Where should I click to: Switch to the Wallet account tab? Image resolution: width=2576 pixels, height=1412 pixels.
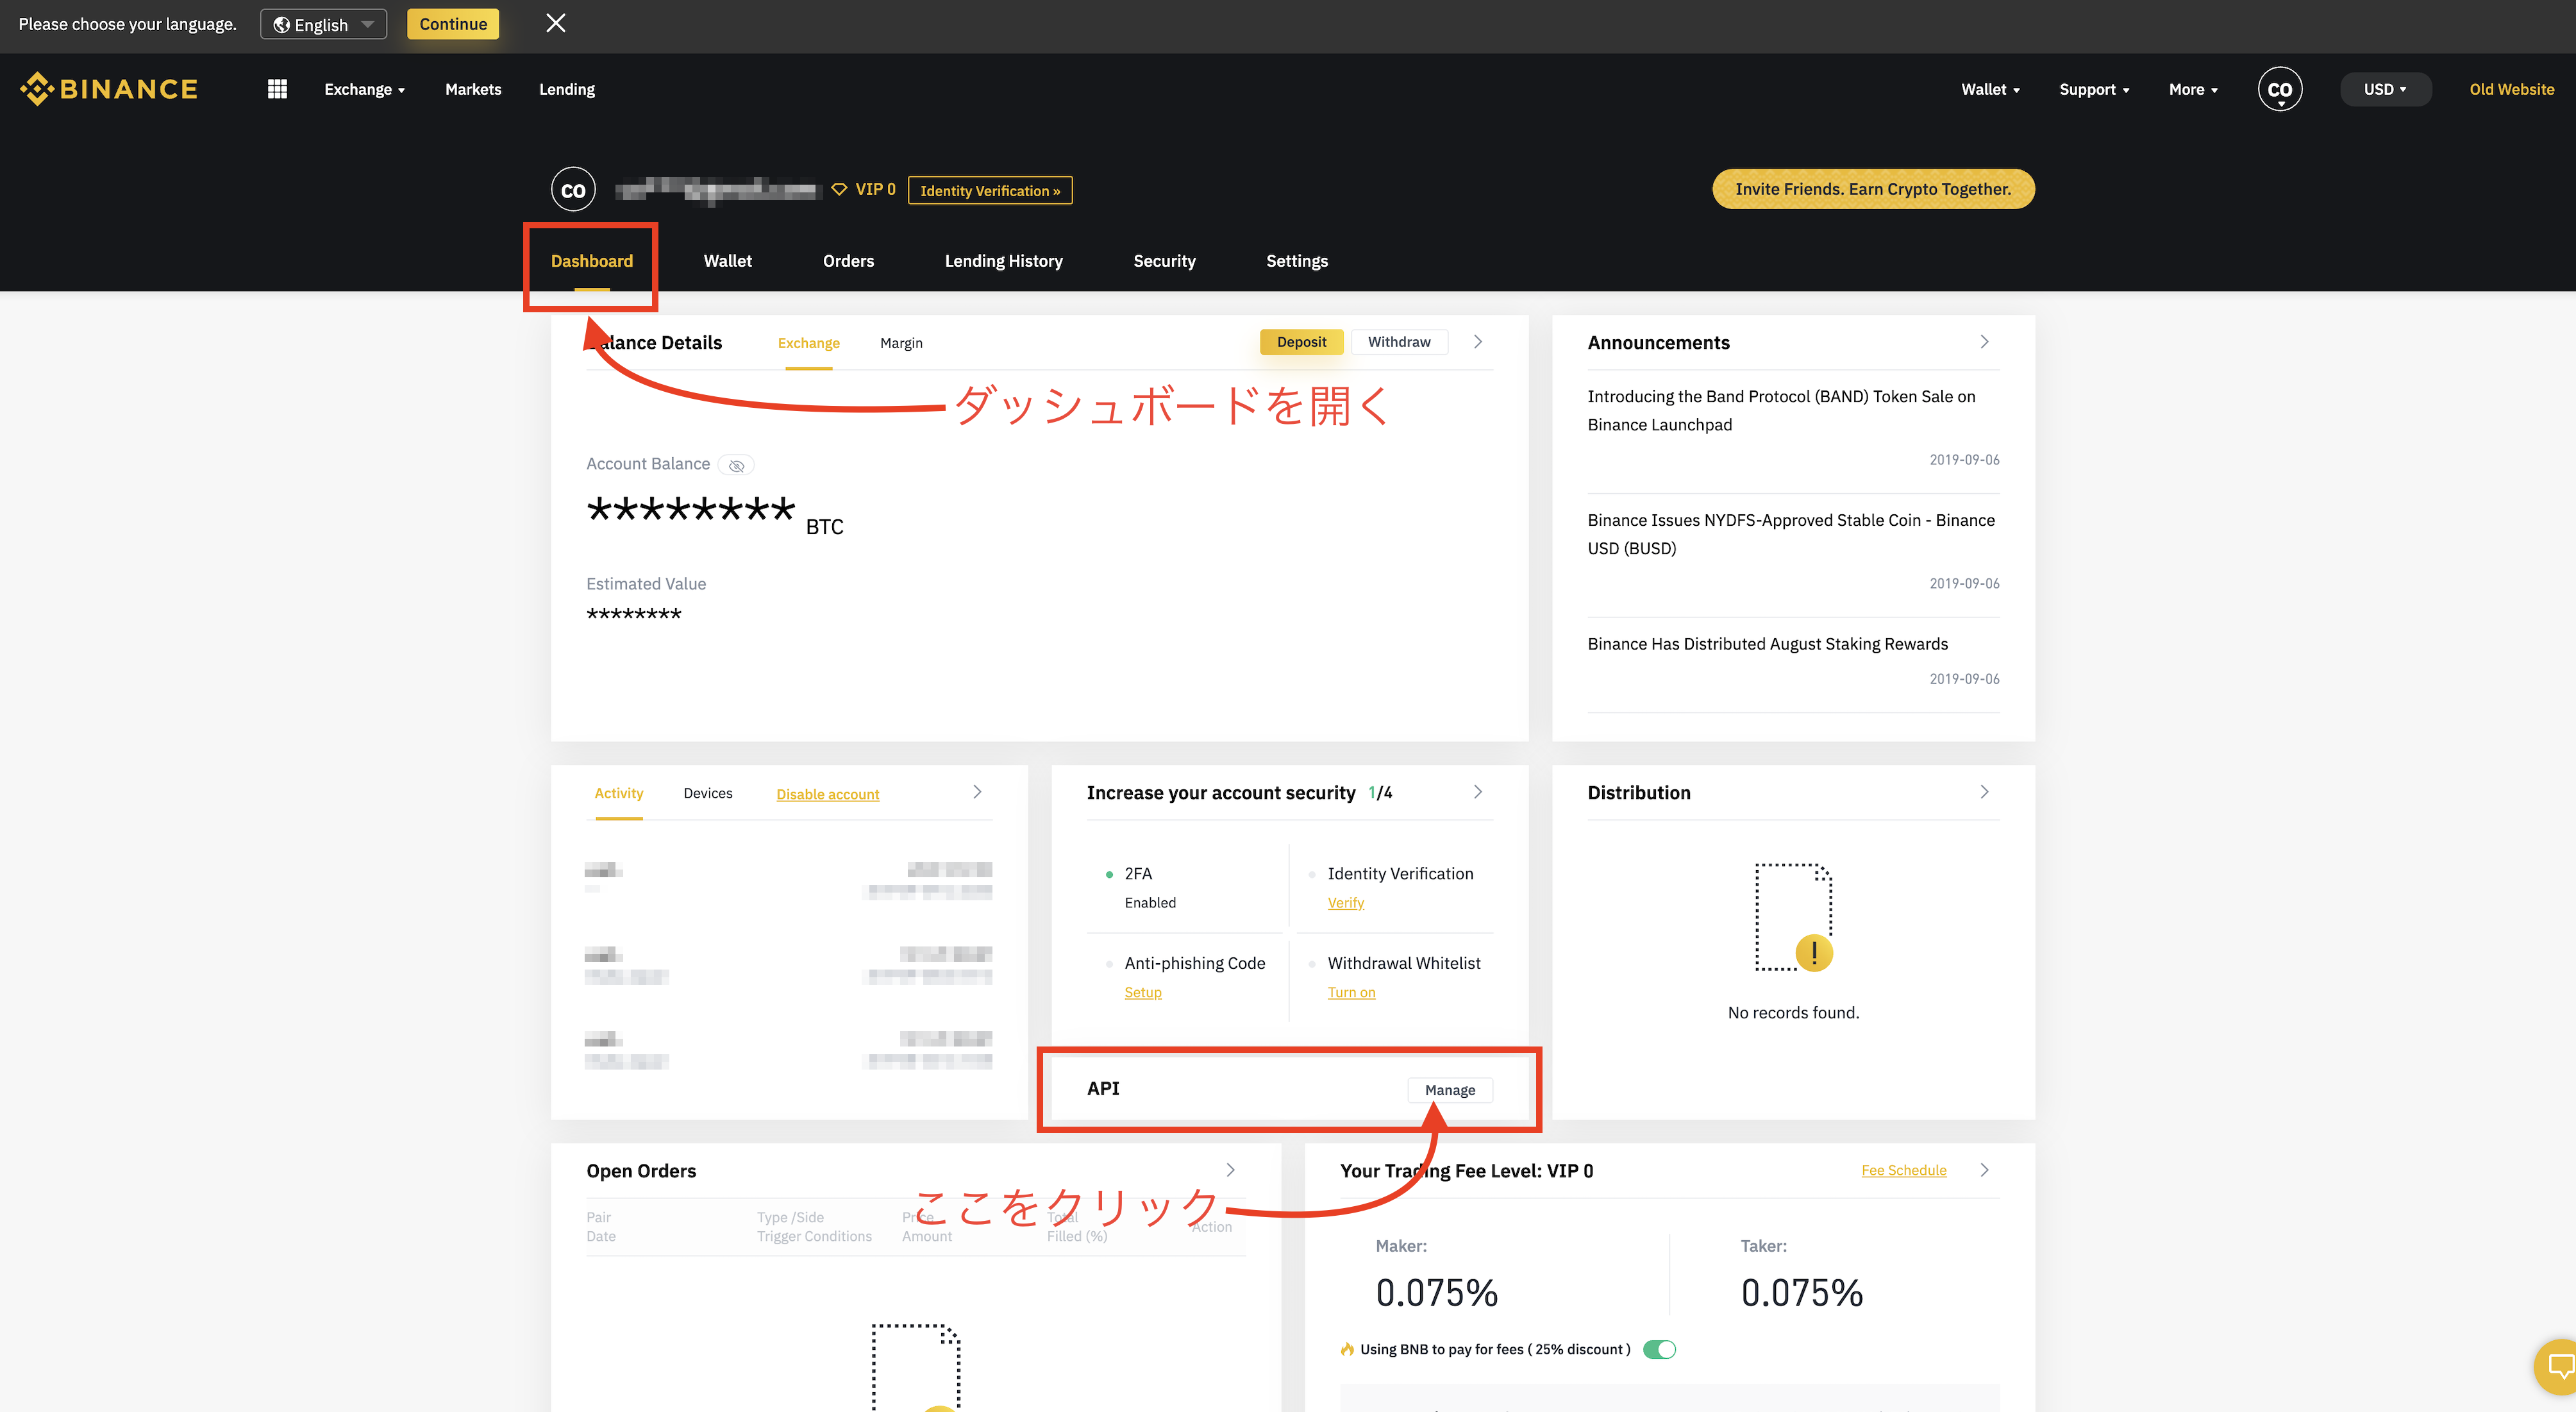[727, 261]
